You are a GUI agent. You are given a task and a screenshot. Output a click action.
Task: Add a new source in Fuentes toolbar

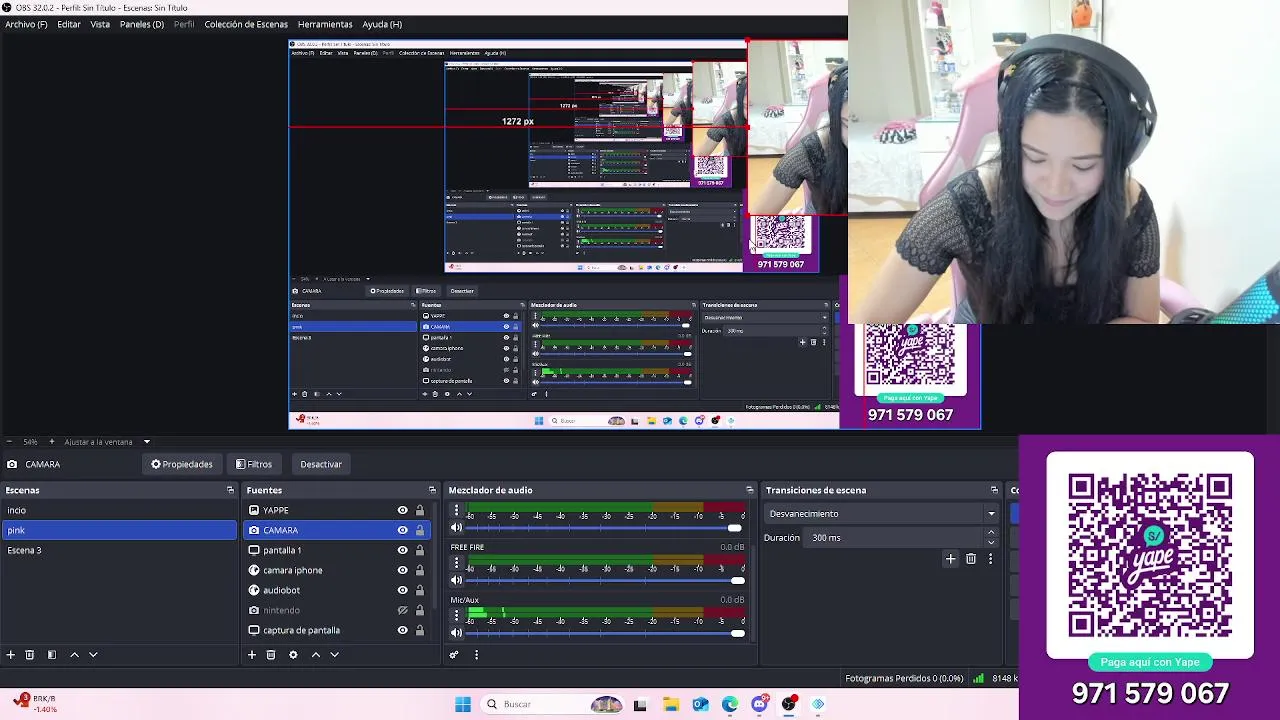[x=252, y=655]
